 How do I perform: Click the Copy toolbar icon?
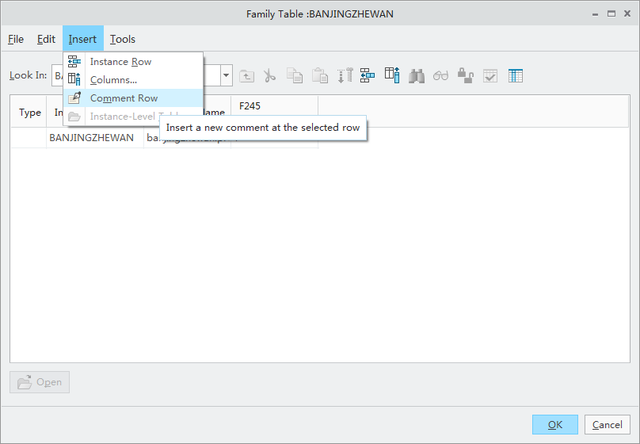[295, 76]
